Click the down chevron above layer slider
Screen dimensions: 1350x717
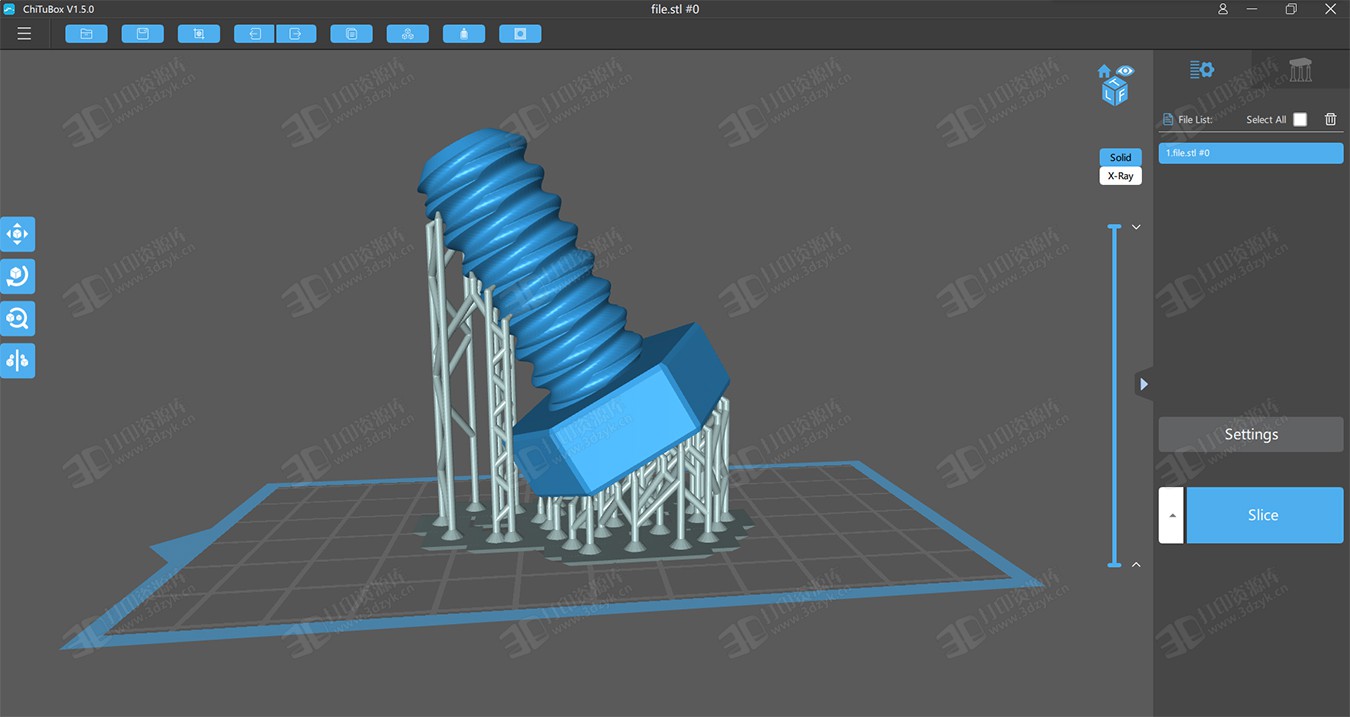tap(1136, 227)
